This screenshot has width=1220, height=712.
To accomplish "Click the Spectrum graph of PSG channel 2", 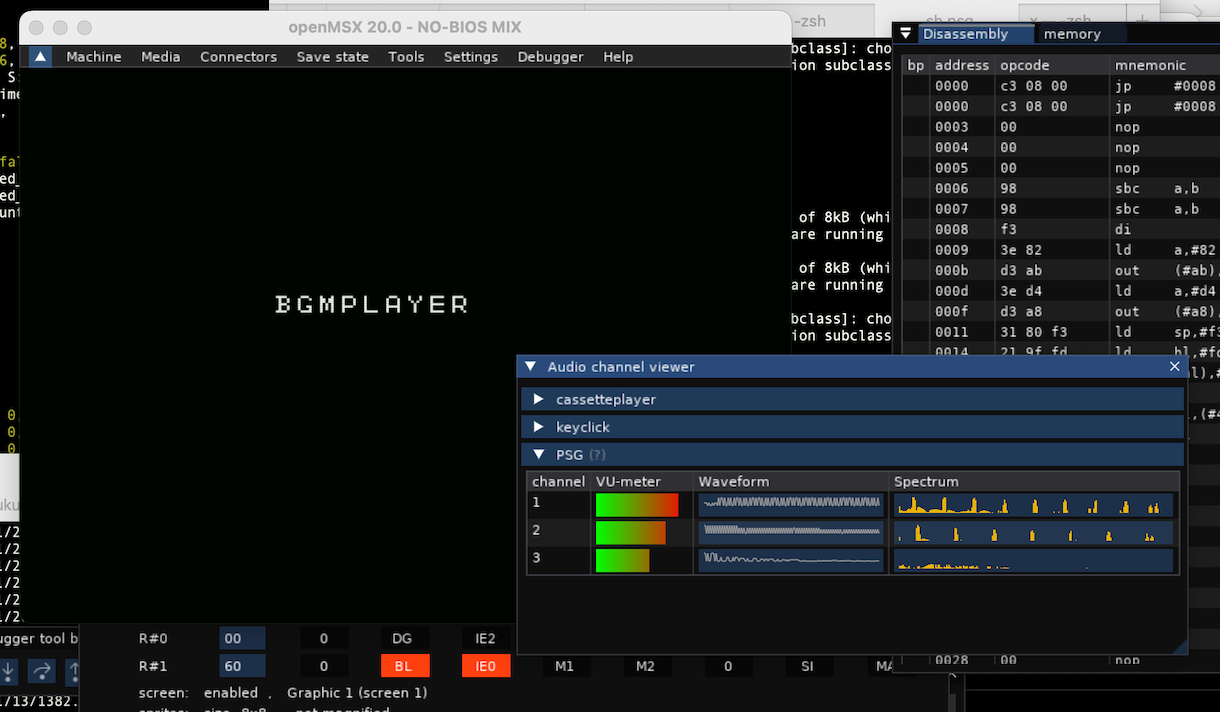I will tap(1033, 533).
